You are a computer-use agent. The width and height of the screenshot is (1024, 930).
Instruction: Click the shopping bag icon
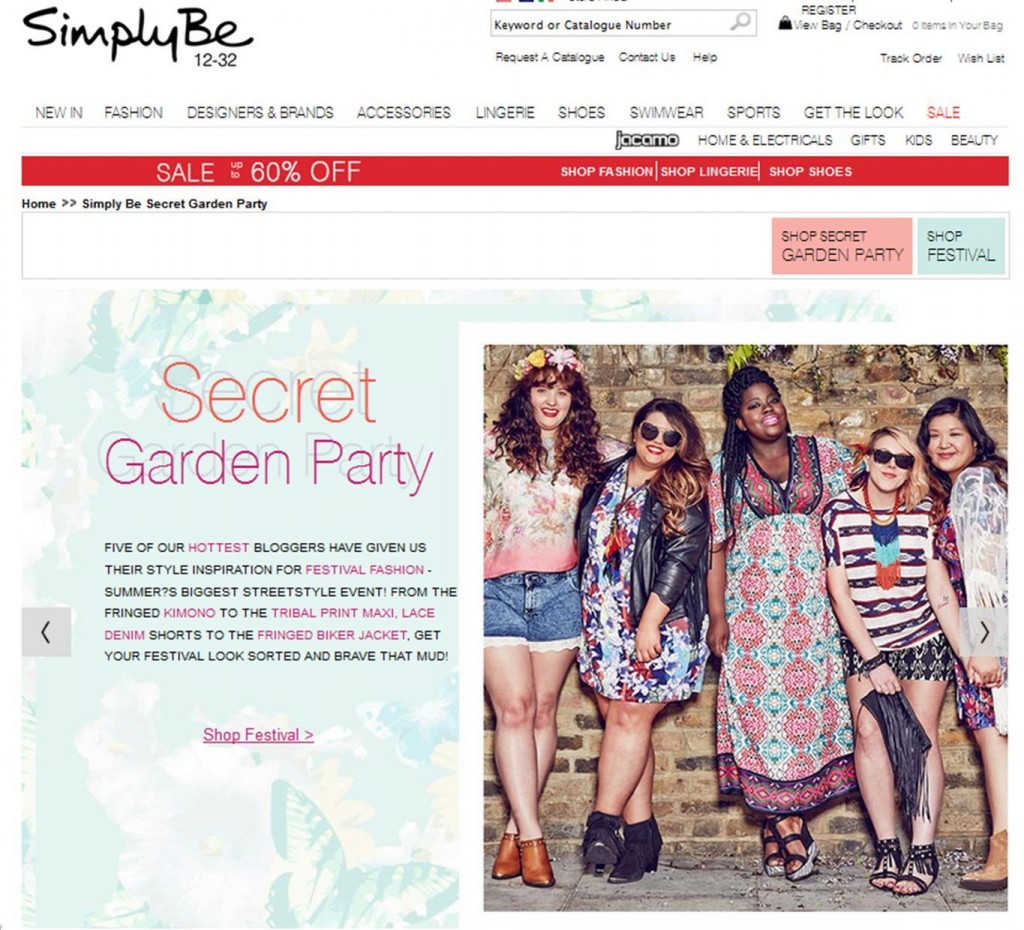coord(785,24)
